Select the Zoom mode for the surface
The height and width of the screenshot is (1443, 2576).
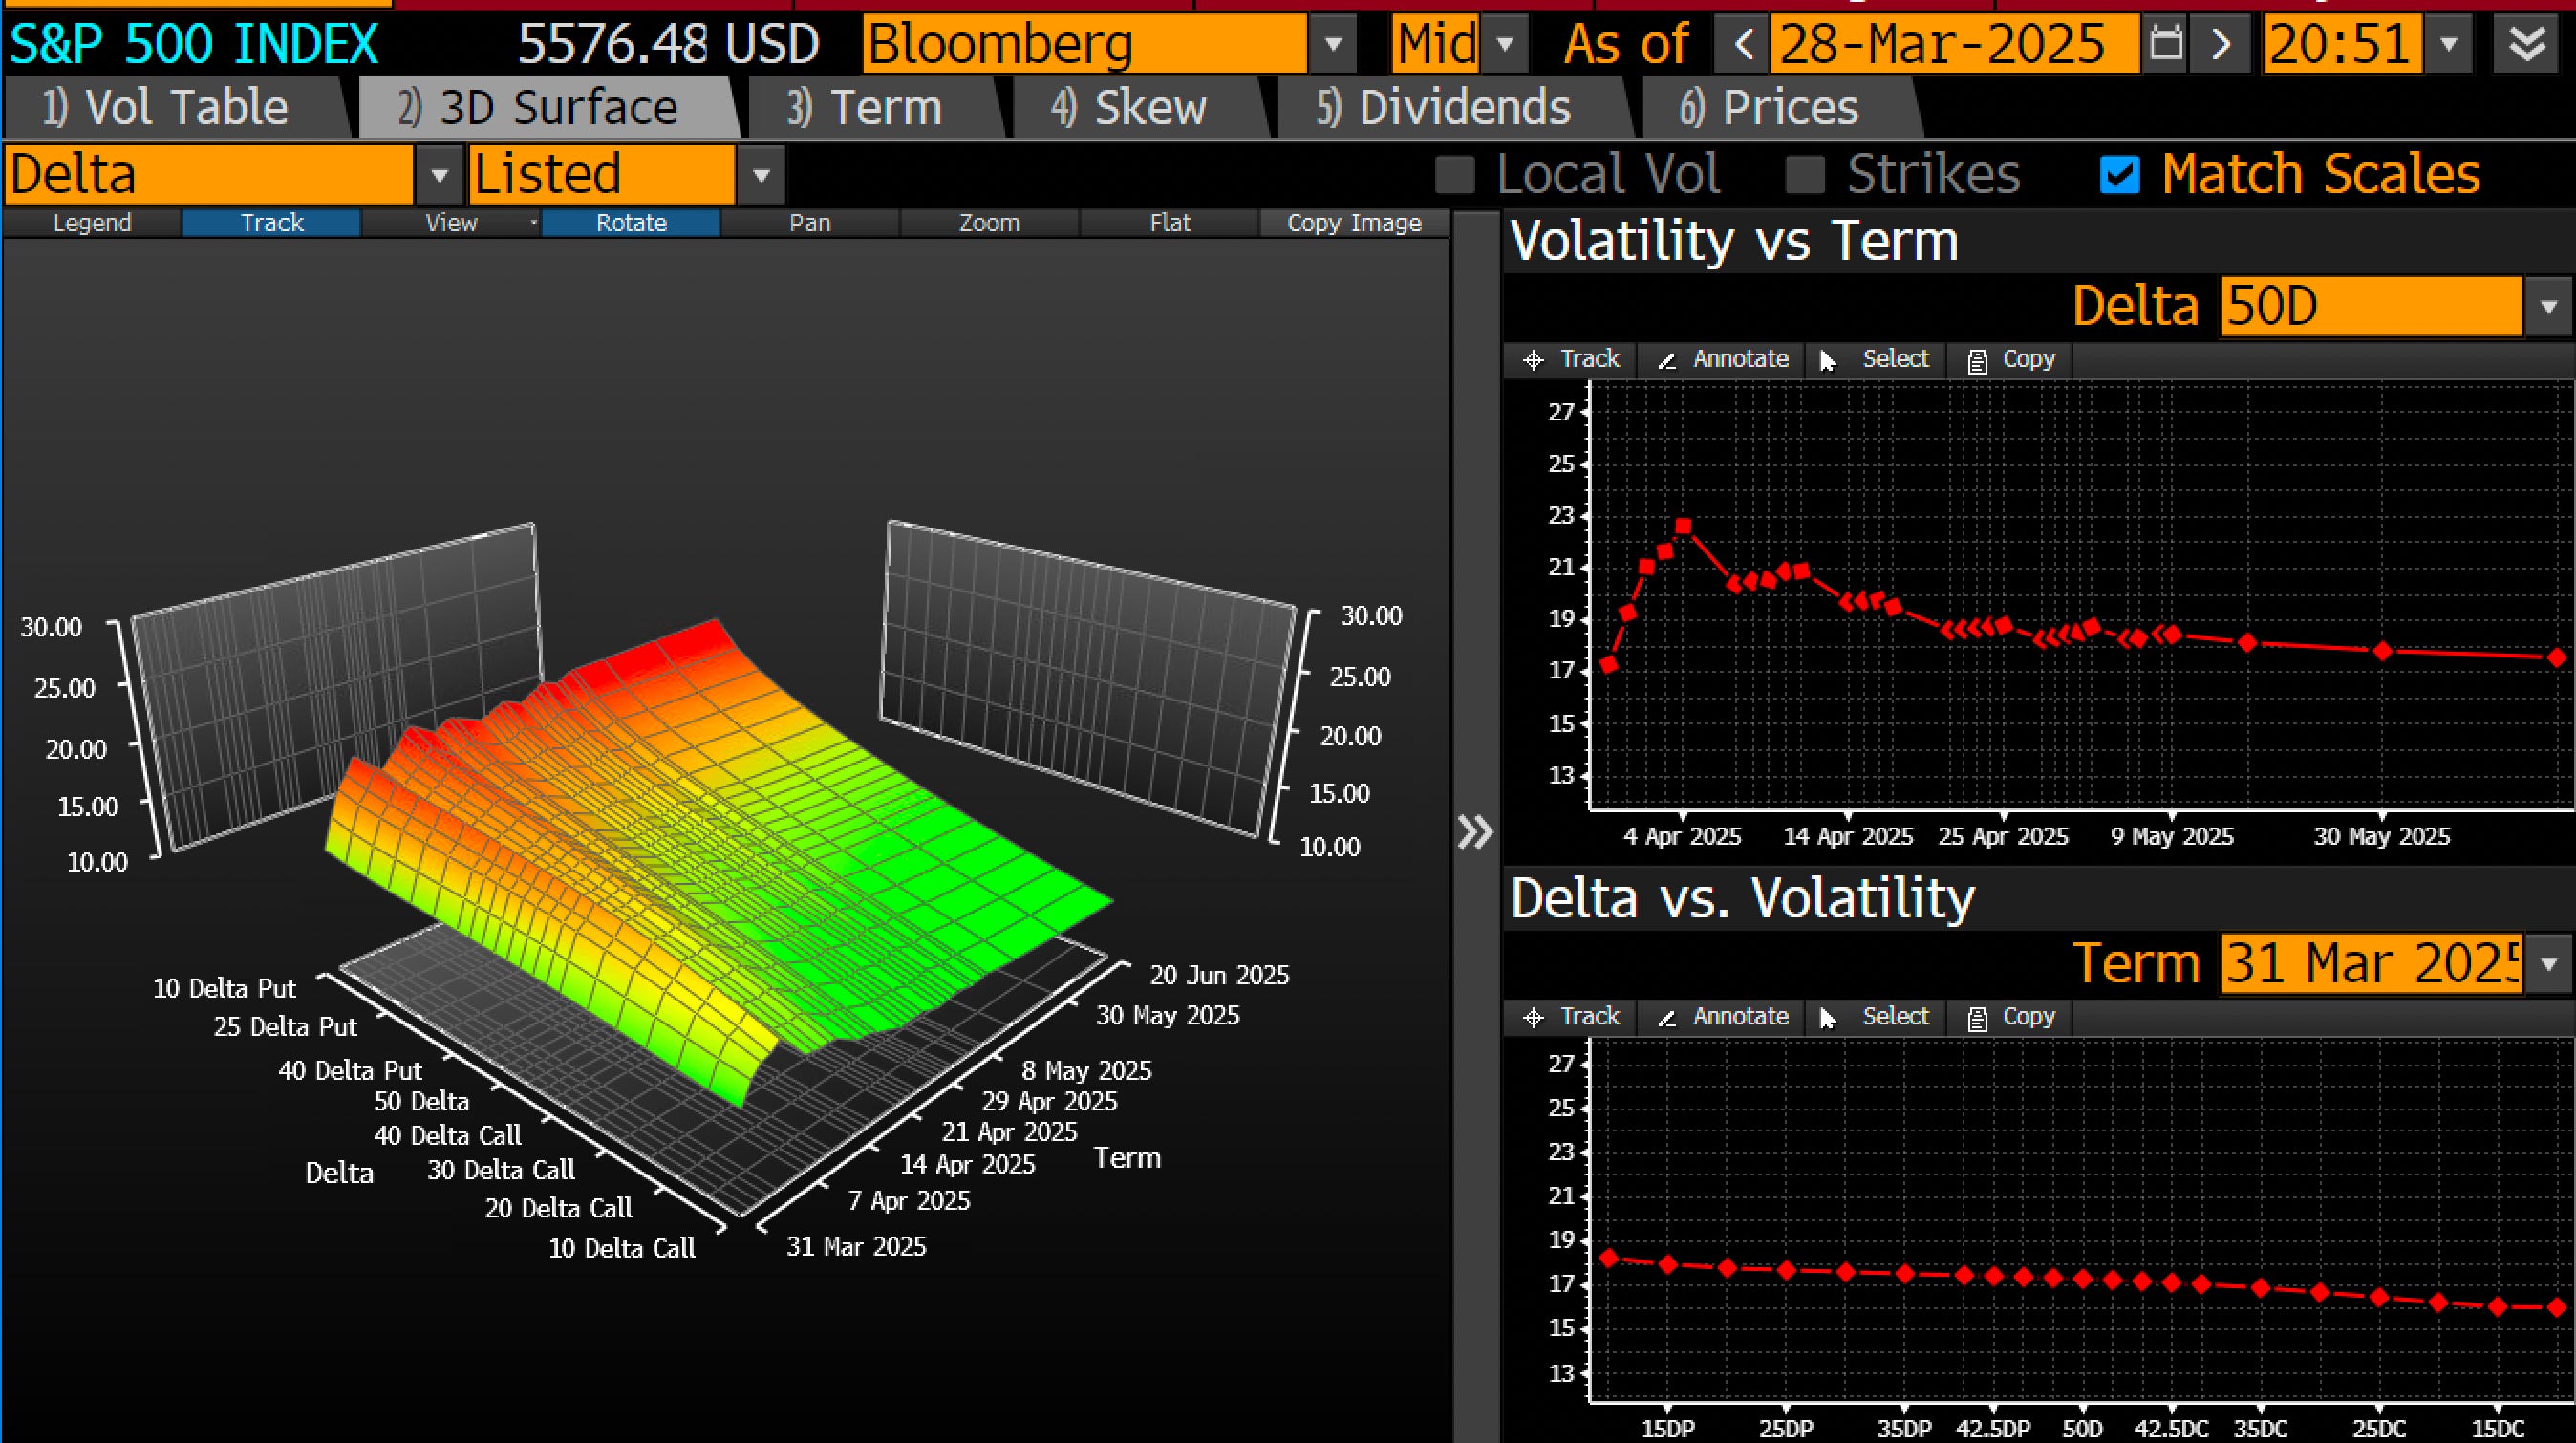[990, 222]
